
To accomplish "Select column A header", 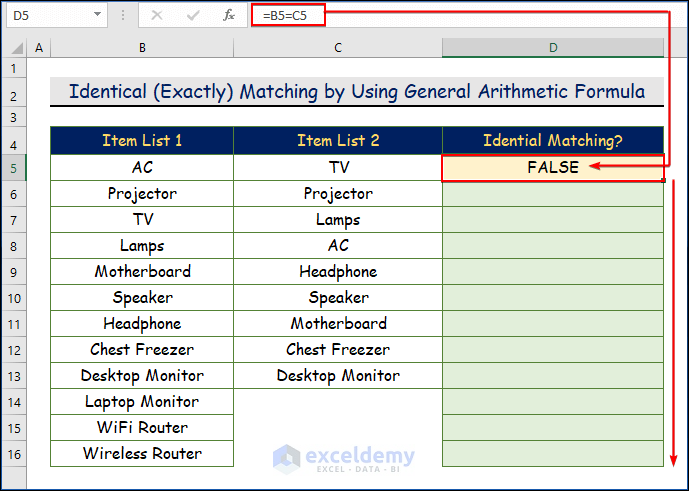I will click(39, 48).
